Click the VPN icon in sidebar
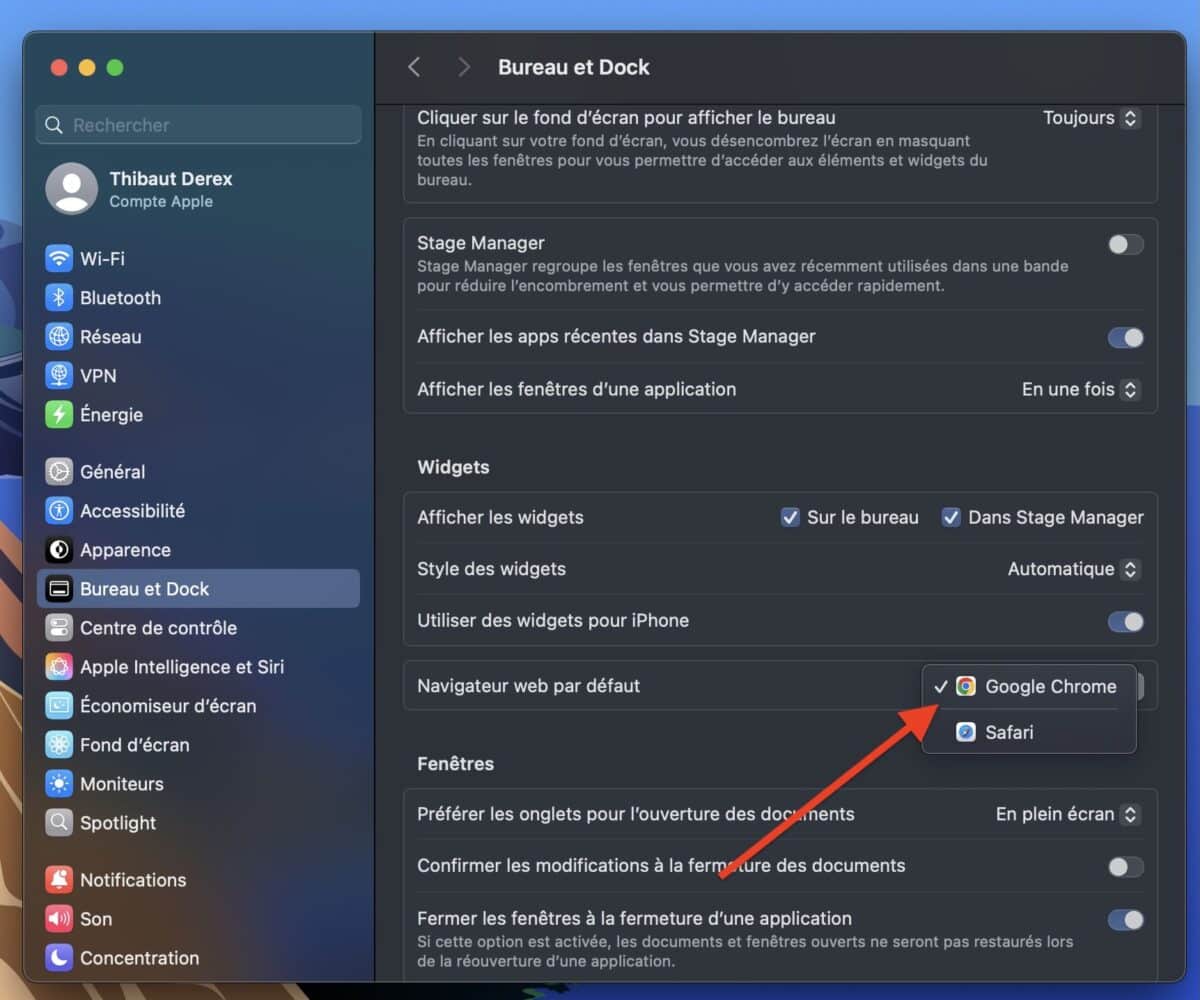1200x1000 pixels. click(59, 375)
